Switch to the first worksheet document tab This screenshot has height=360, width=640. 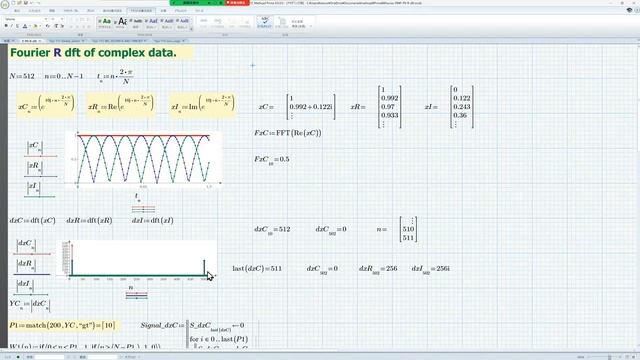(9, 41)
